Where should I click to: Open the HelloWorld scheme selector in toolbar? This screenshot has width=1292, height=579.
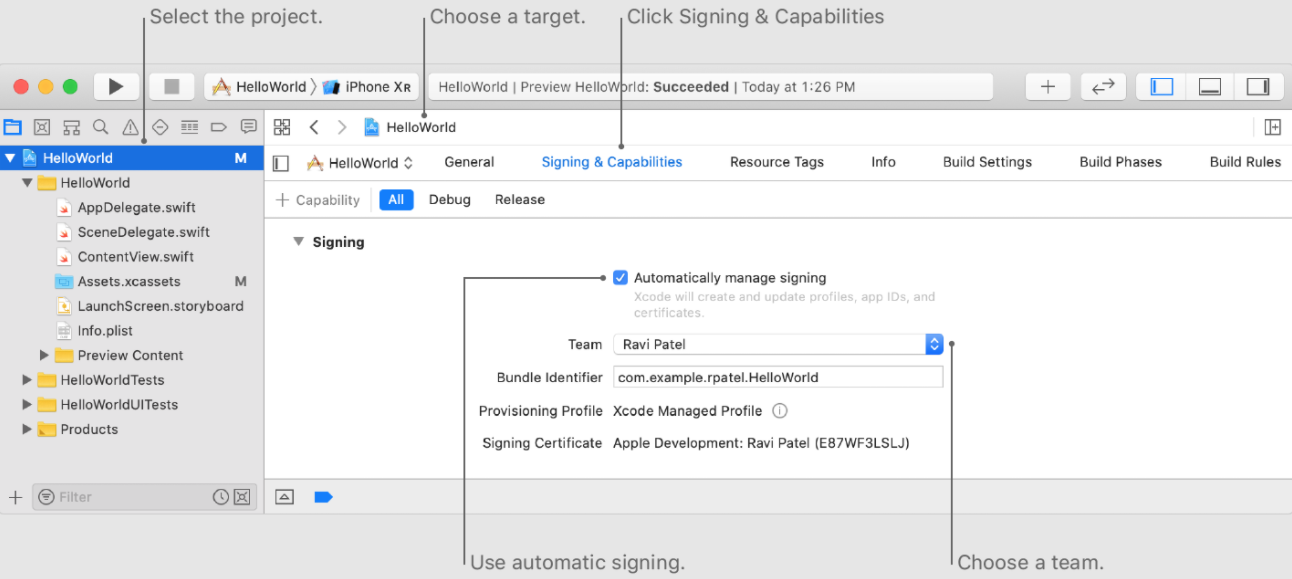coord(259,87)
